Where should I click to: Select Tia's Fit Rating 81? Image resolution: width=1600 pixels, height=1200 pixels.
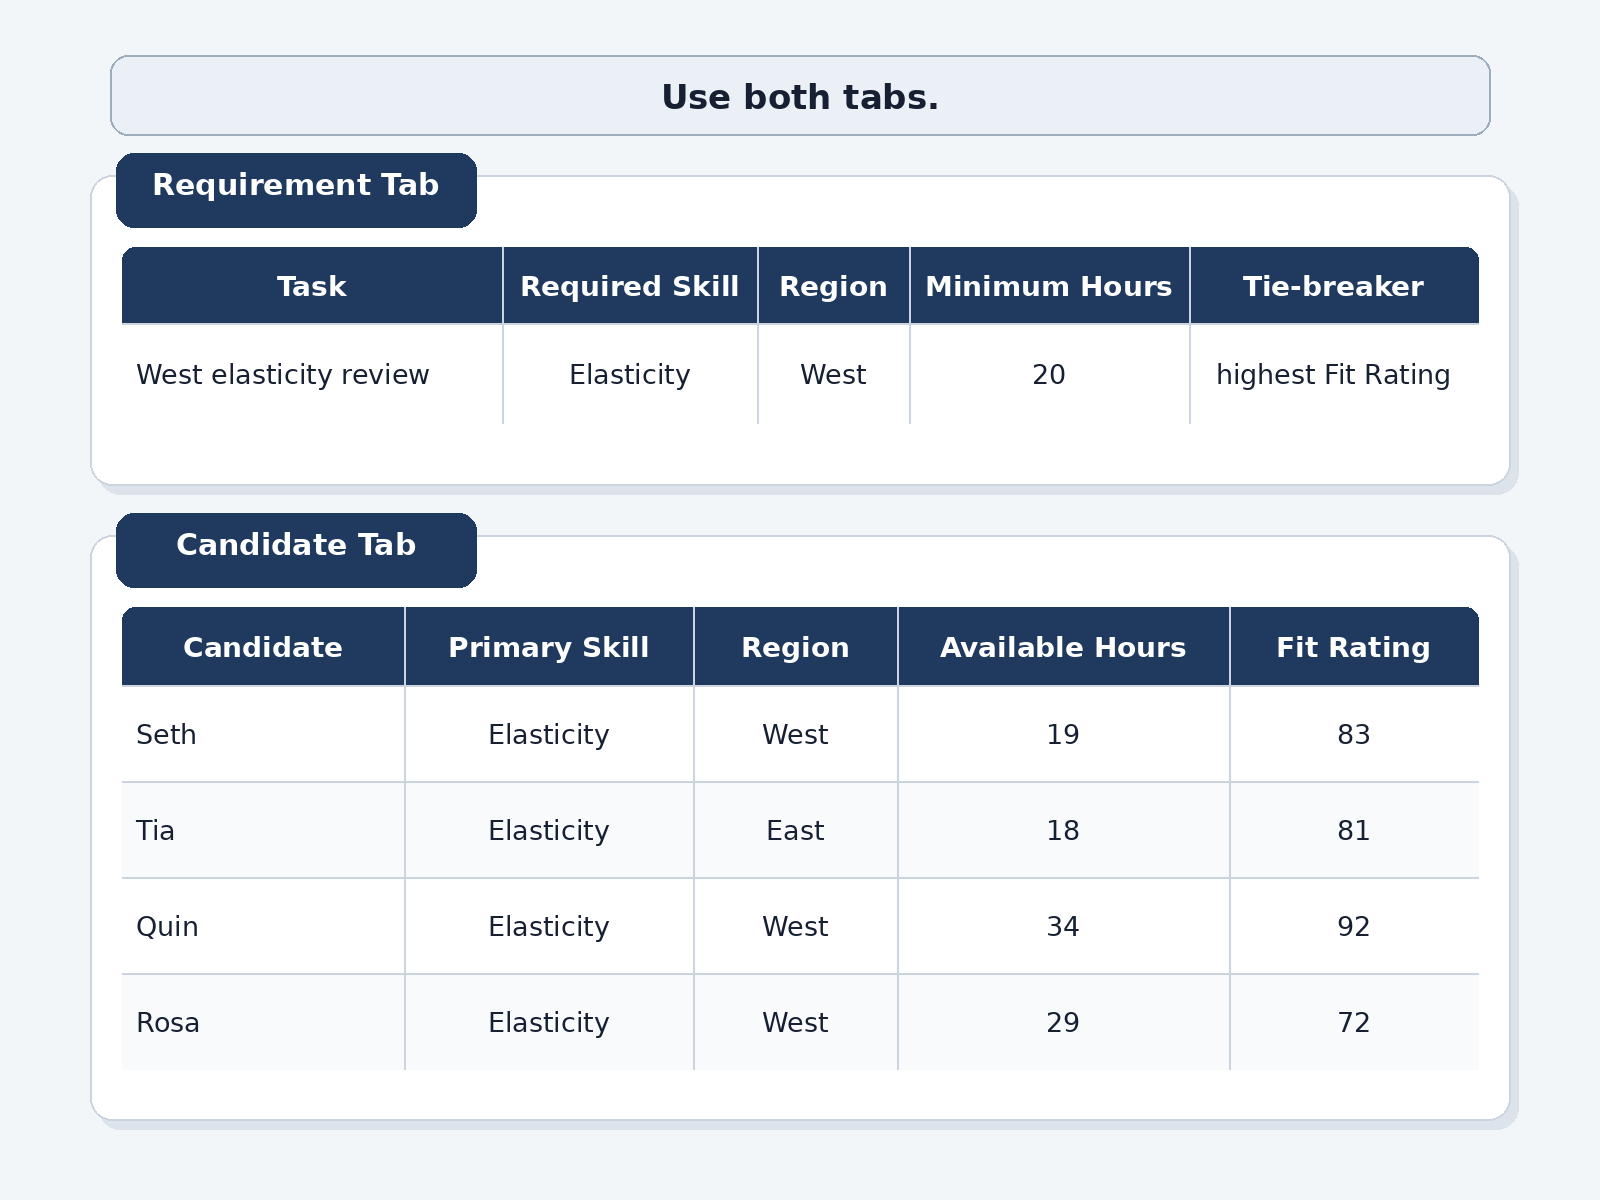point(1354,831)
